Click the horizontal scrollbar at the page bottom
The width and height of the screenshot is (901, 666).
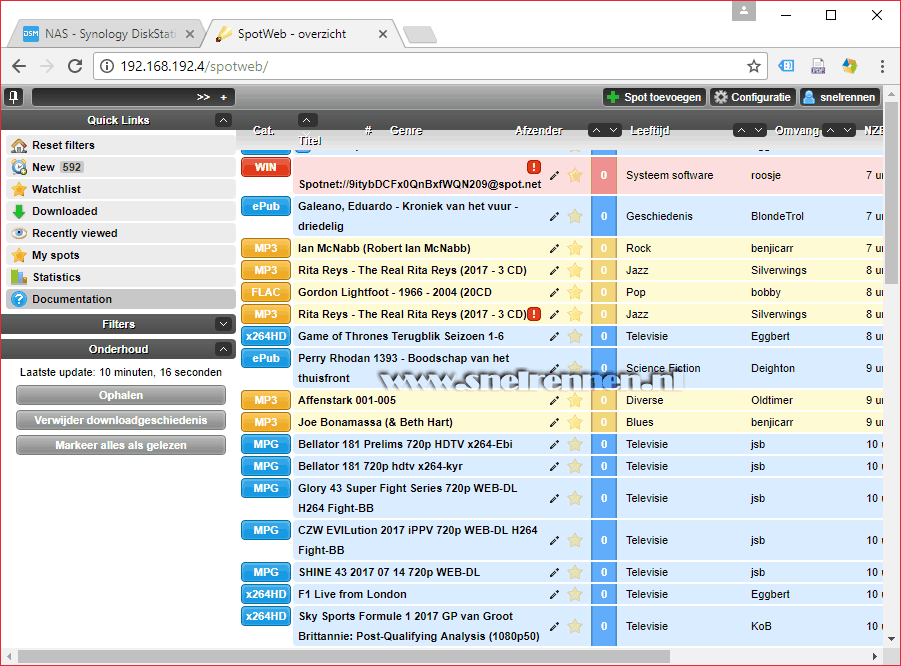(344, 656)
